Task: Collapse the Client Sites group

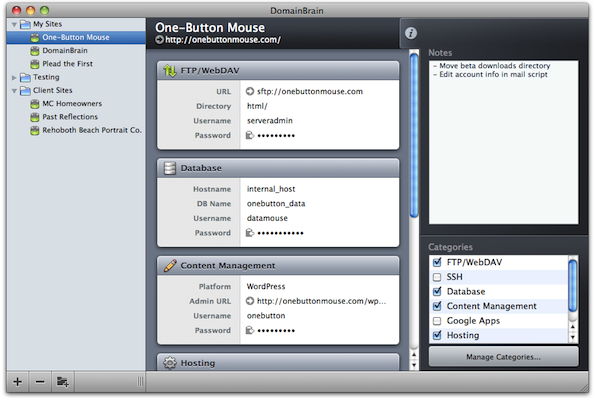Action: click(x=14, y=91)
